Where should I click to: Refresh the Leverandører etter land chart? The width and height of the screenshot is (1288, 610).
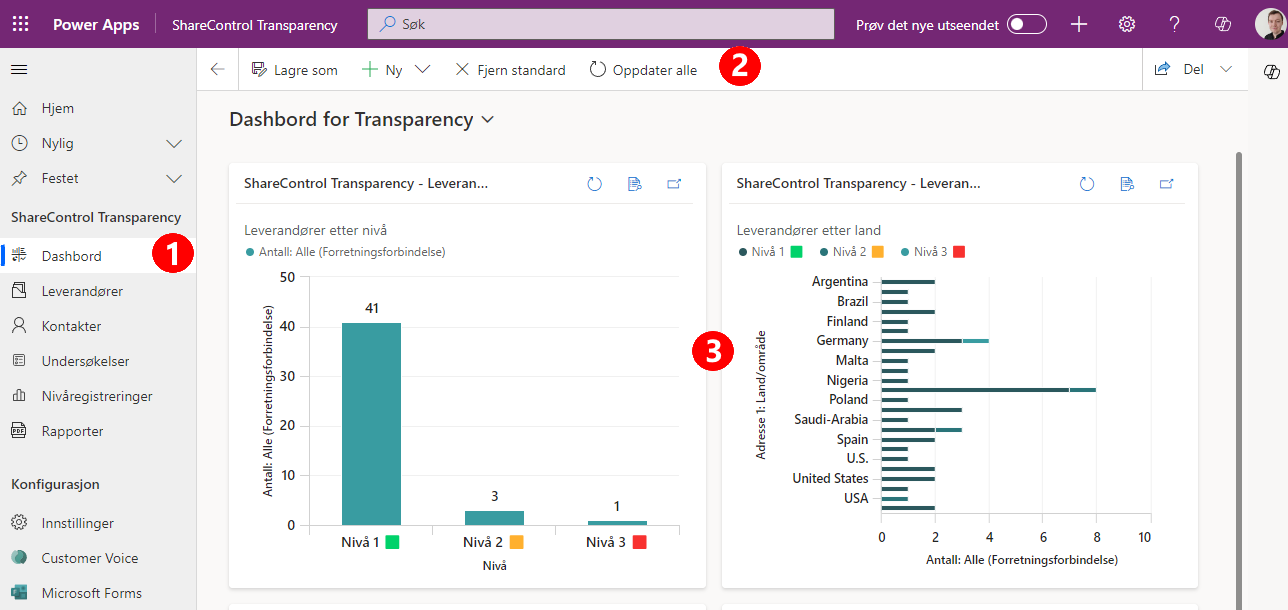[x=1087, y=184]
